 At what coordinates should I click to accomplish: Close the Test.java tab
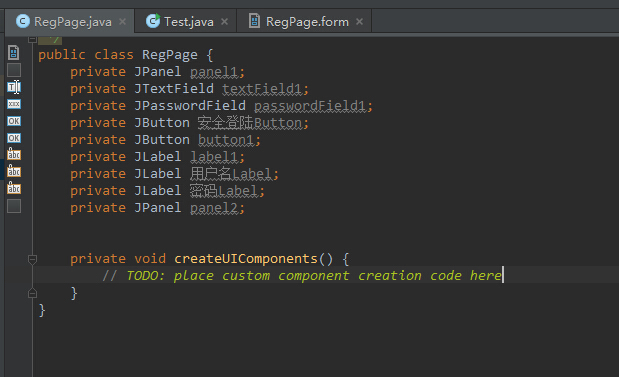[x=225, y=21]
